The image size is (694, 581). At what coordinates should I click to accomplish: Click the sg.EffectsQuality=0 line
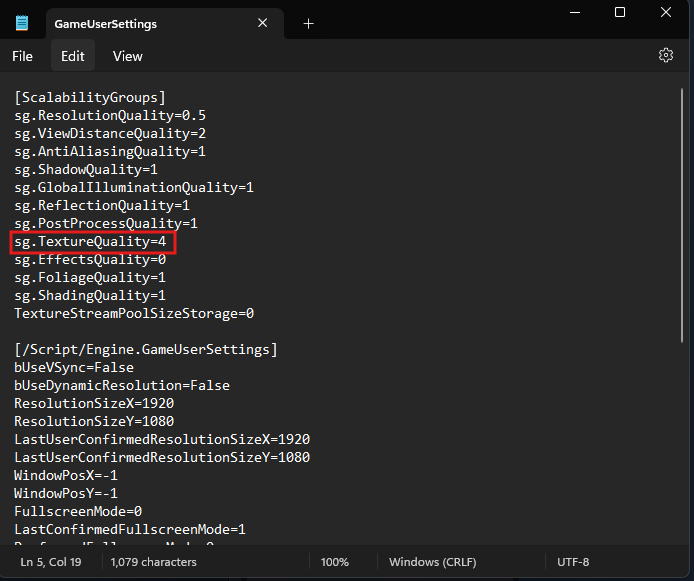point(90,260)
